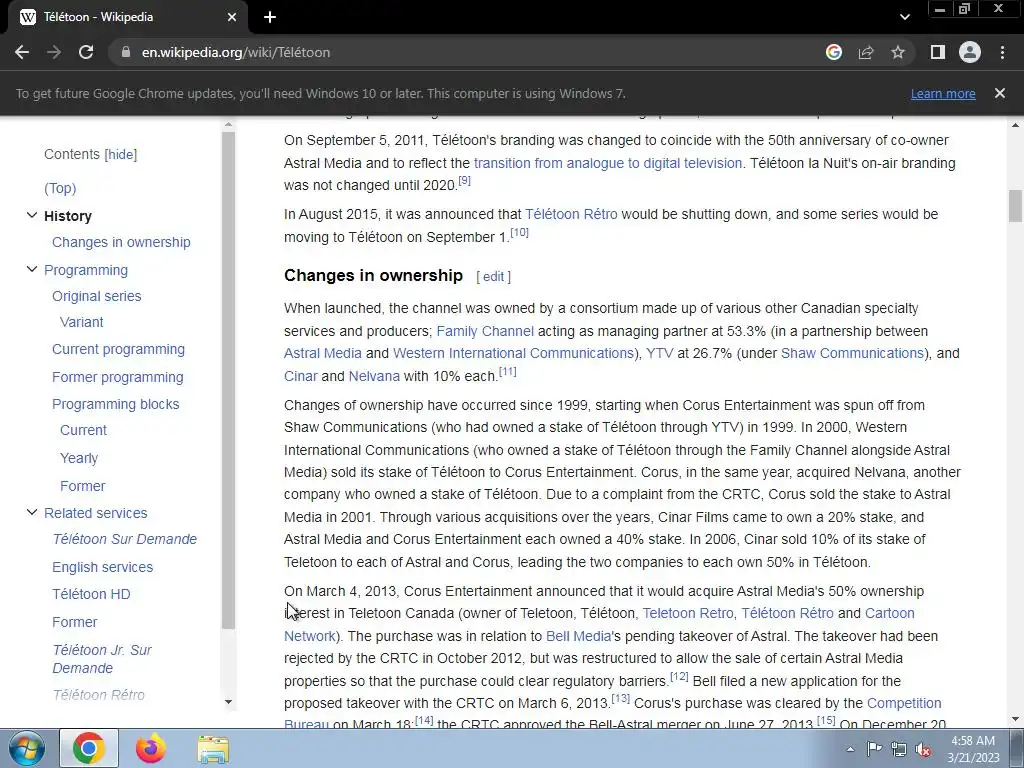This screenshot has width=1024, height=768.
Task: Go to Changes in ownership in contents
Action: tap(121, 242)
